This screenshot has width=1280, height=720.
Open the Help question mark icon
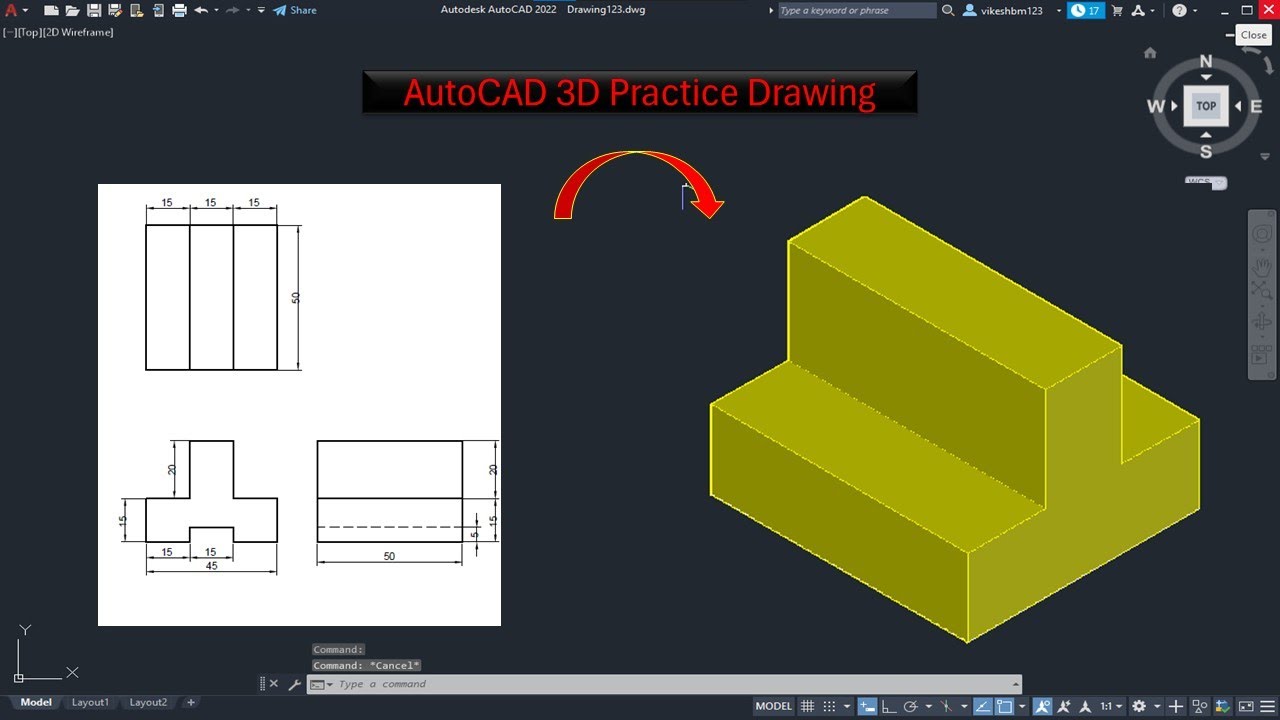click(1179, 10)
